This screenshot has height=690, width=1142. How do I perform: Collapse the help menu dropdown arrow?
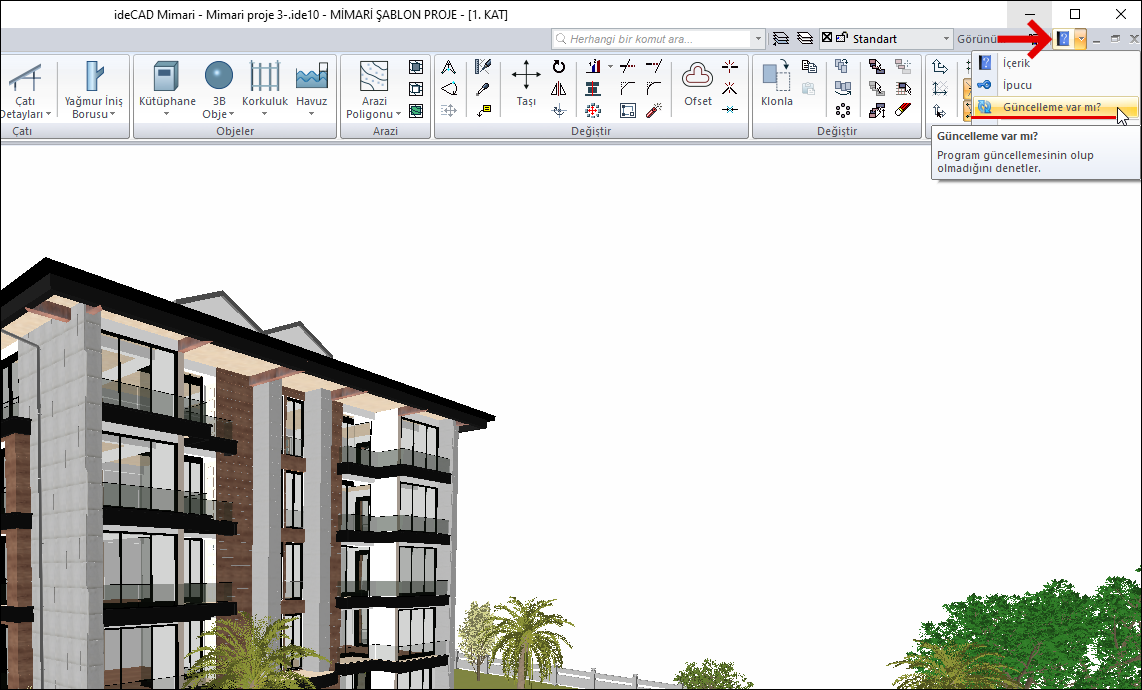click(x=1080, y=39)
